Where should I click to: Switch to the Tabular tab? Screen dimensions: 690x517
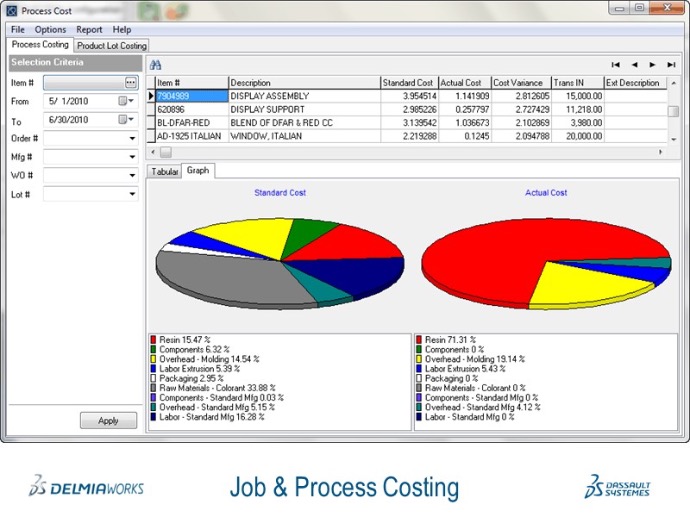pyautogui.click(x=164, y=172)
